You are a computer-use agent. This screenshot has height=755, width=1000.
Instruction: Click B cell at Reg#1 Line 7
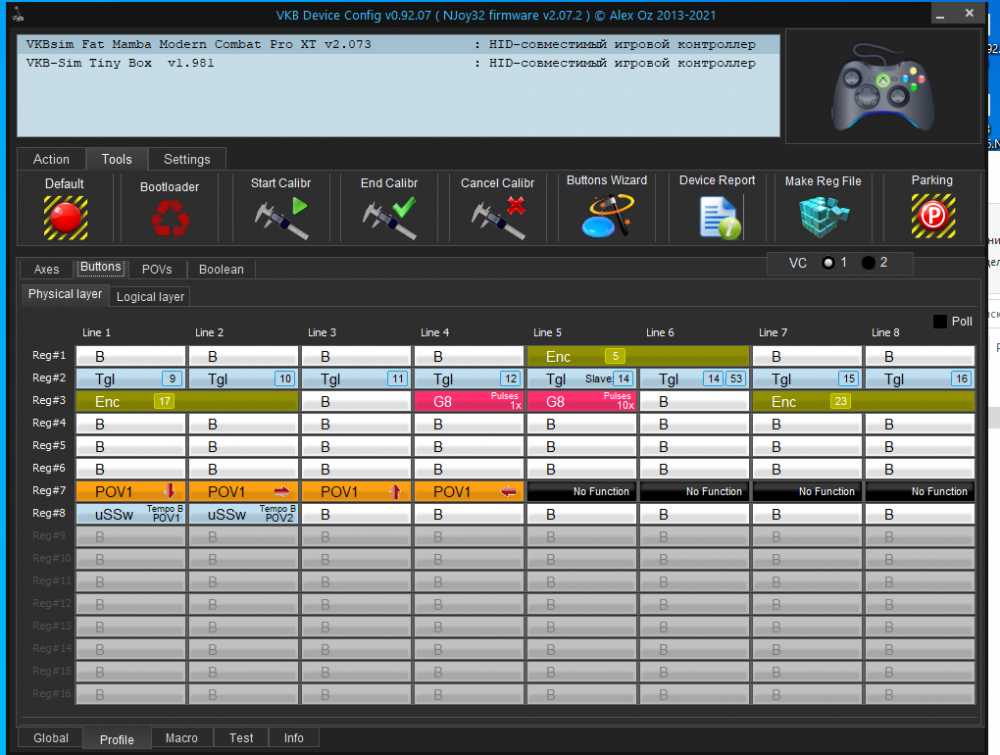pos(808,356)
